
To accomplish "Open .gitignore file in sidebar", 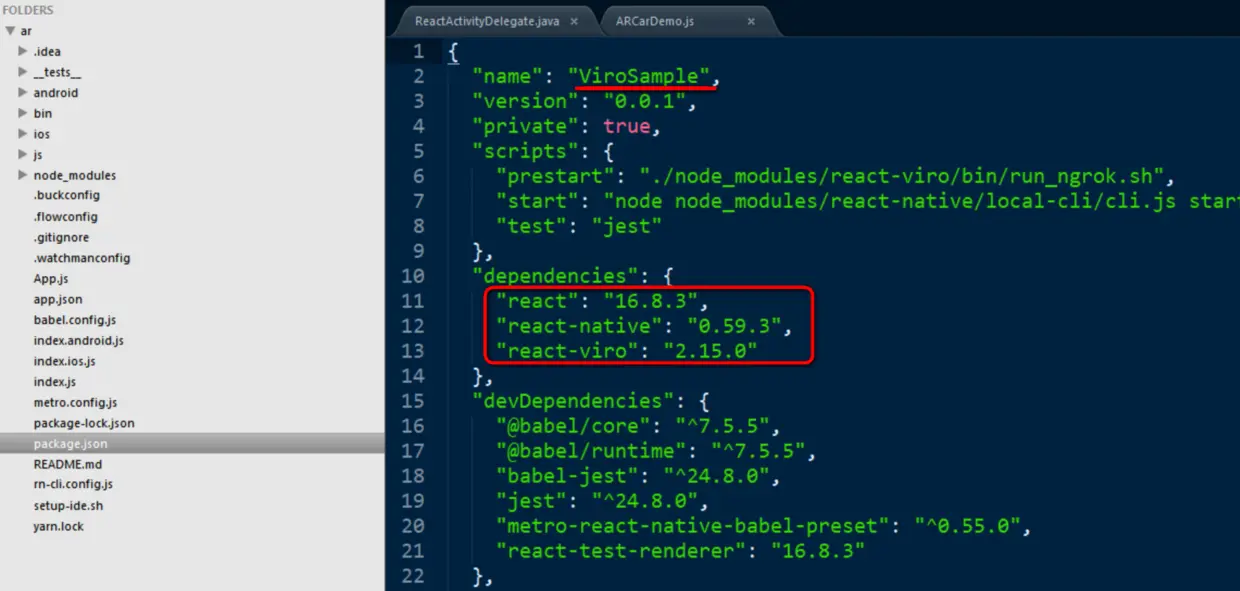I will click(x=61, y=237).
